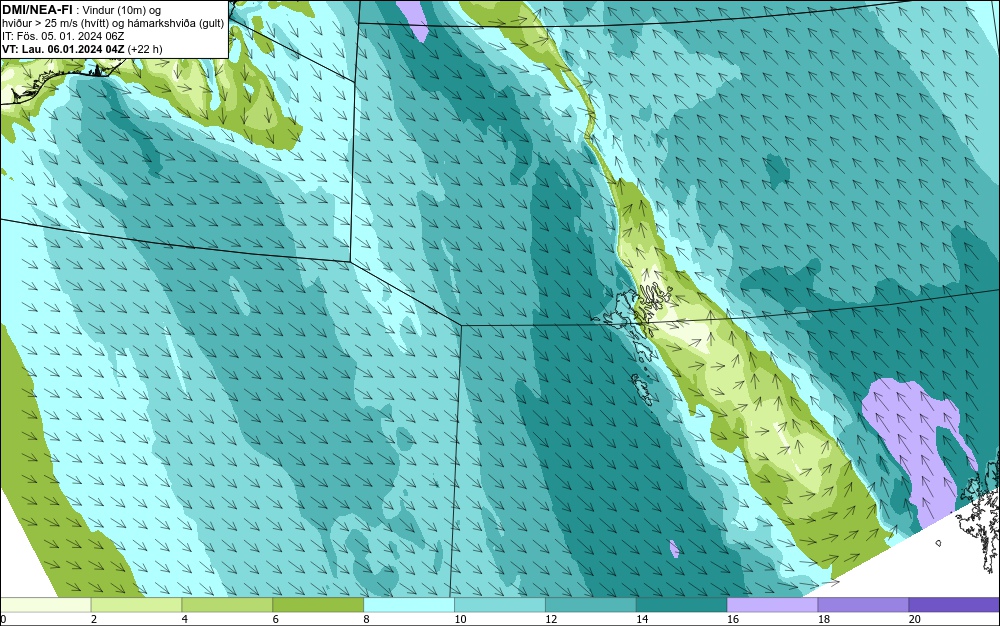This screenshot has height=626, width=1000.
Task: Click the legend label "10"
Action: (x=460, y=619)
